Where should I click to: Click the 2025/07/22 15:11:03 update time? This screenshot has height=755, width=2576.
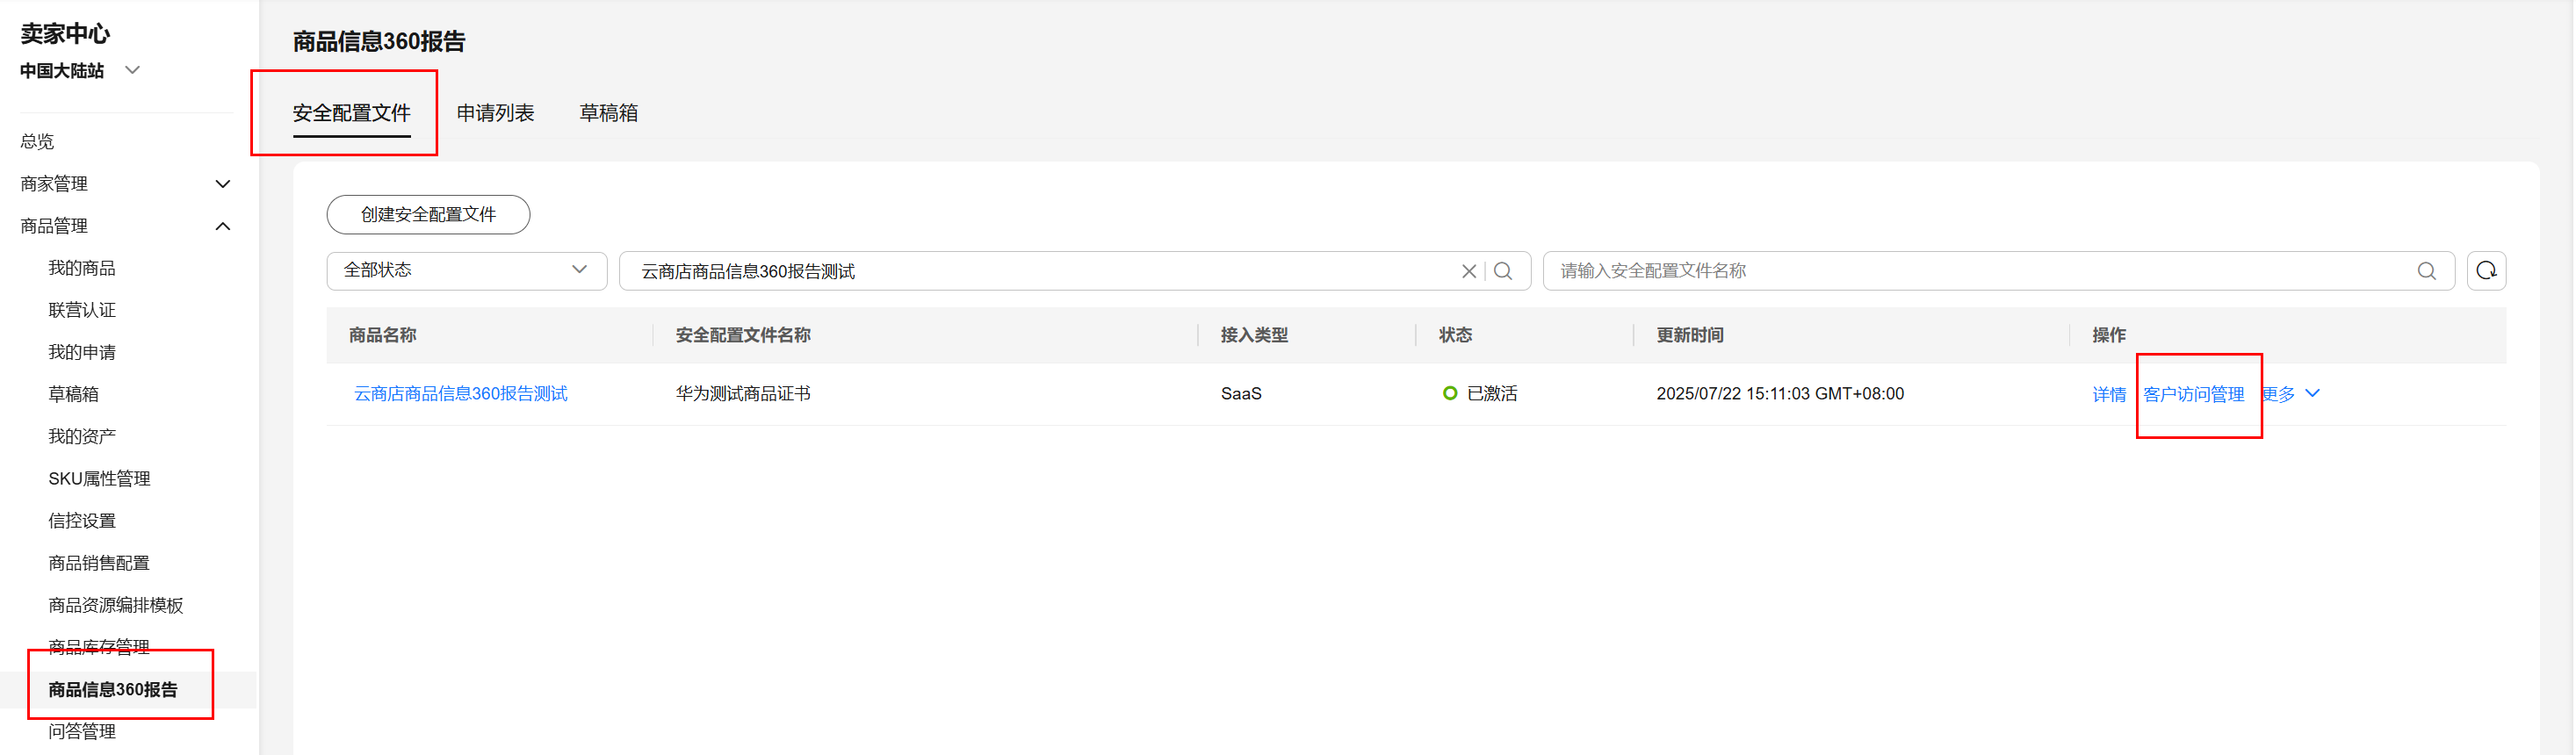[x=1780, y=394]
